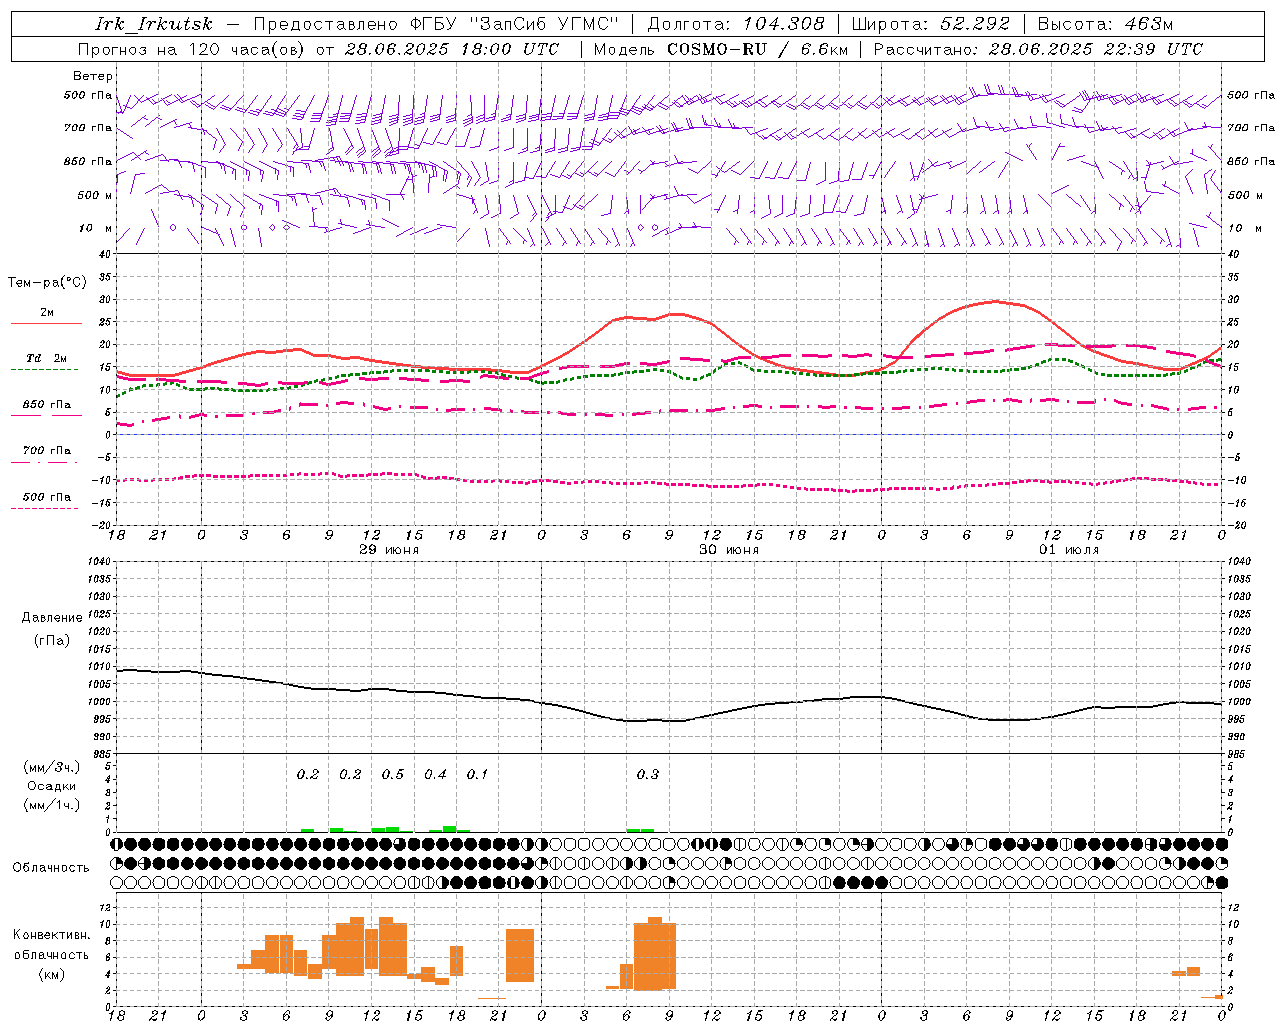Click the latitude value Широта: 52.292
This screenshot has height=1024, width=1280.
[x=932, y=24]
